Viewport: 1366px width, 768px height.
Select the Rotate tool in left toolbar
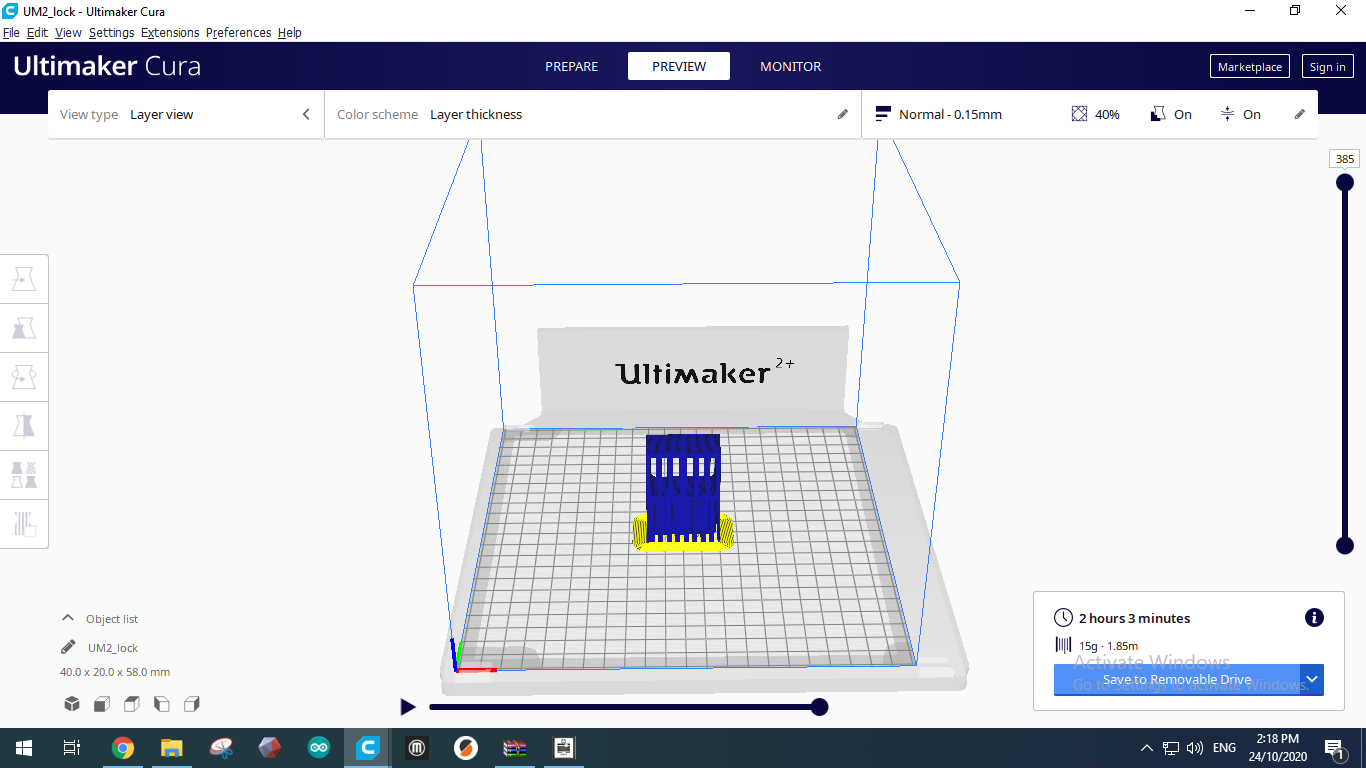(24, 377)
